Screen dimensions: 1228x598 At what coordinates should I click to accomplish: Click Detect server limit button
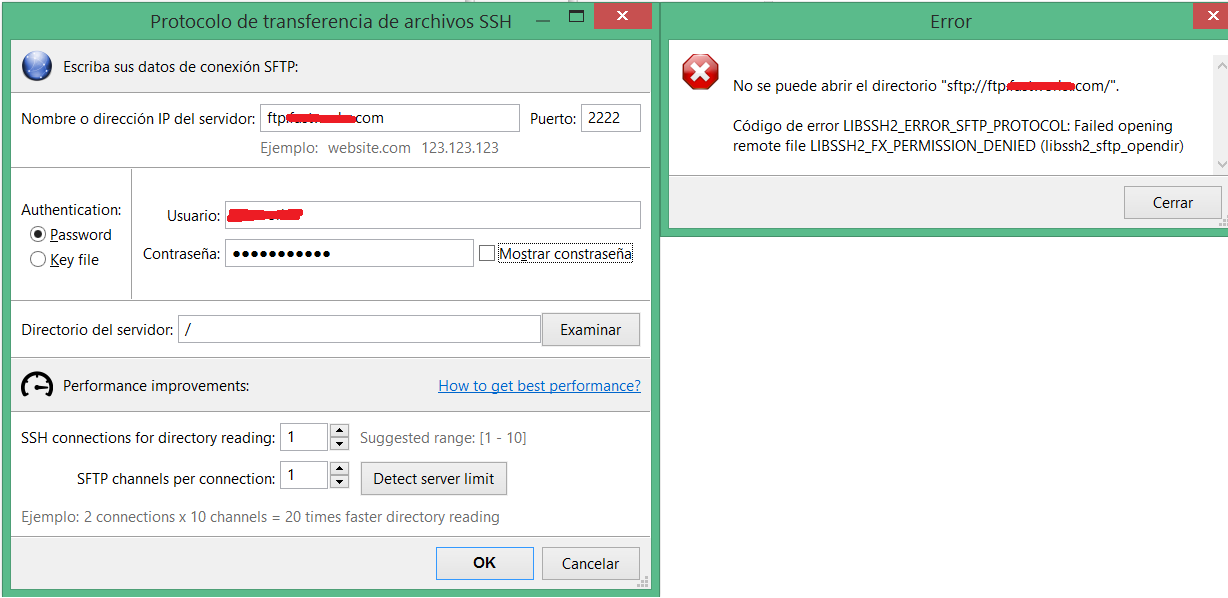(434, 478)
